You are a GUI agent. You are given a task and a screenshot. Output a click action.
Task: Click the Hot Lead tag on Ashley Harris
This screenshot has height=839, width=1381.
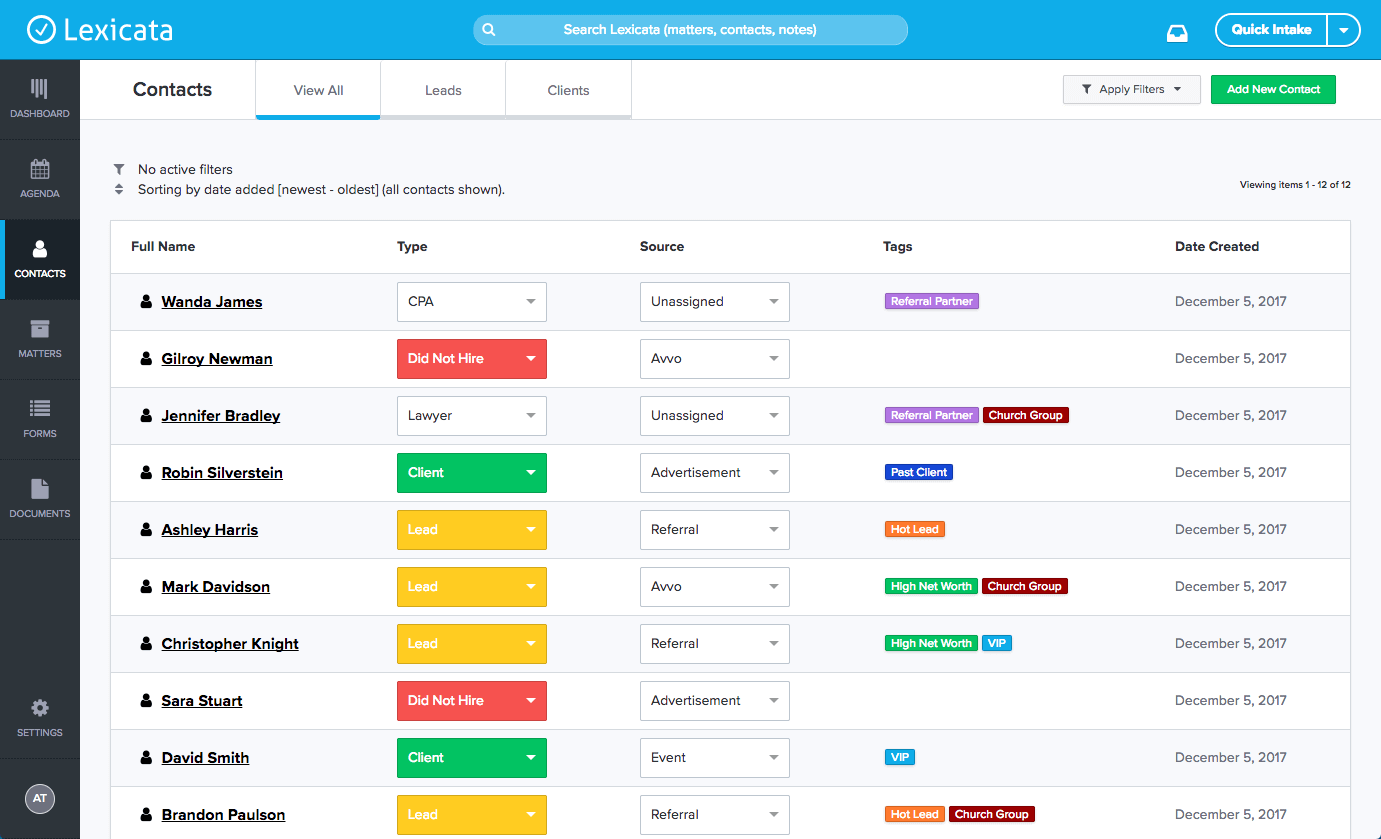click(x=914, y=529)
